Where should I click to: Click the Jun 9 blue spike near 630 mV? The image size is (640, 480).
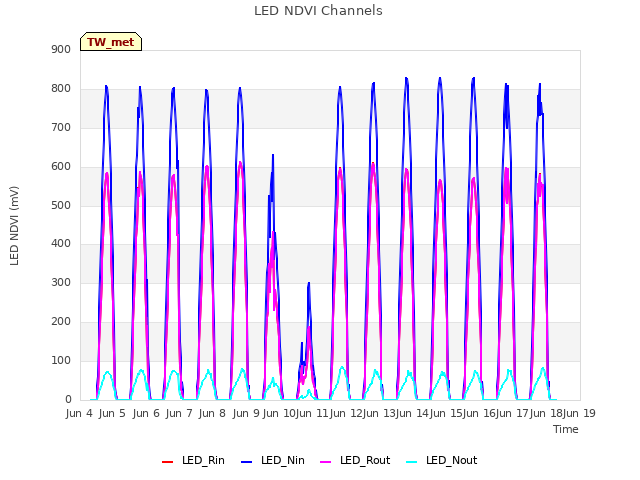[x=273, y=155]
